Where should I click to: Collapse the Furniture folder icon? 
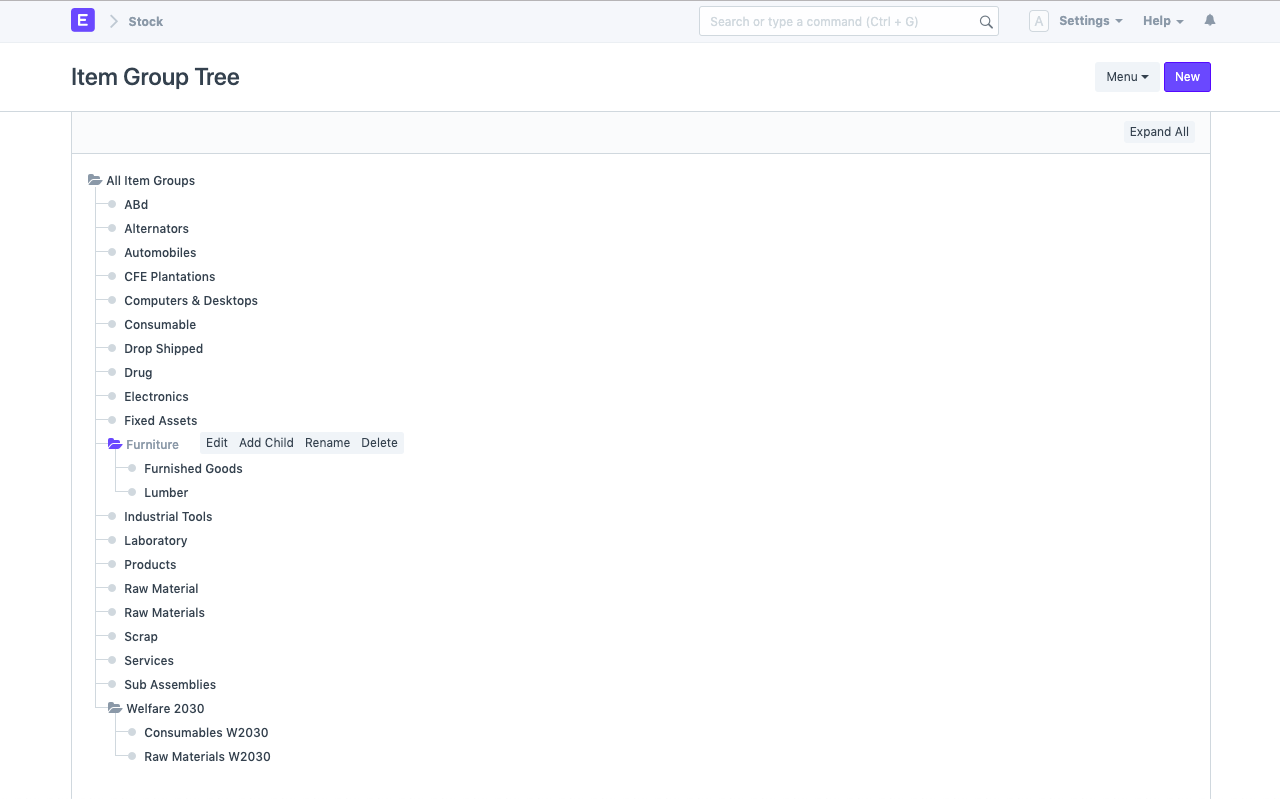click(x=115, y=444)
